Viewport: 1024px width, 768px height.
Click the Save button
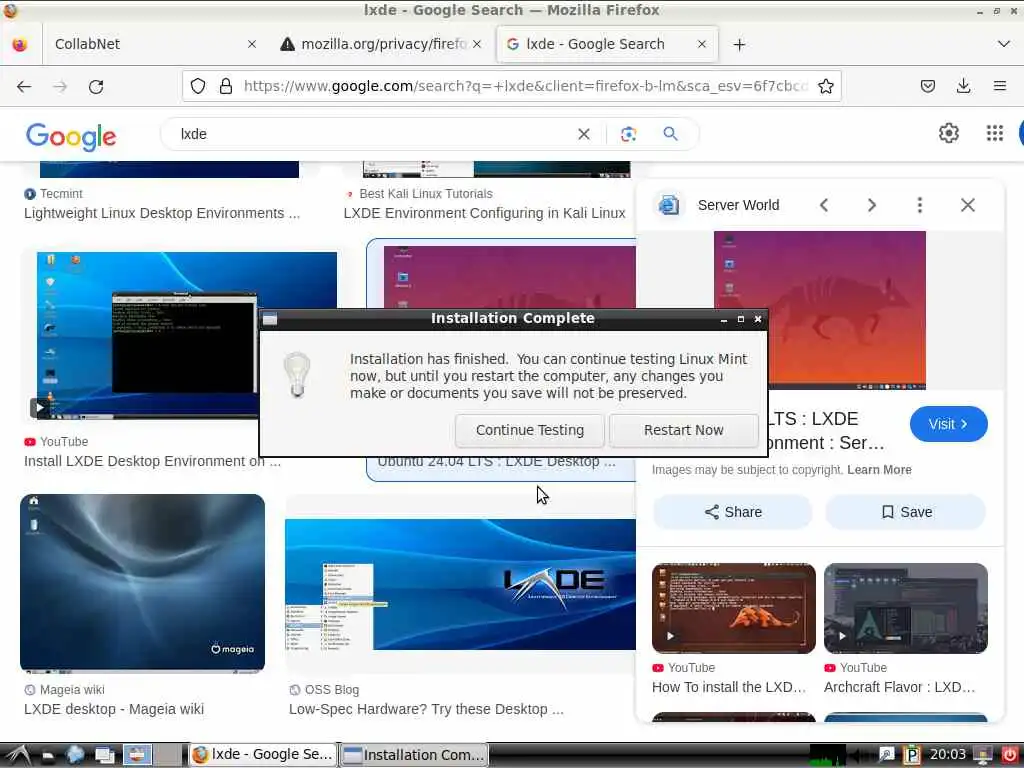906,512
